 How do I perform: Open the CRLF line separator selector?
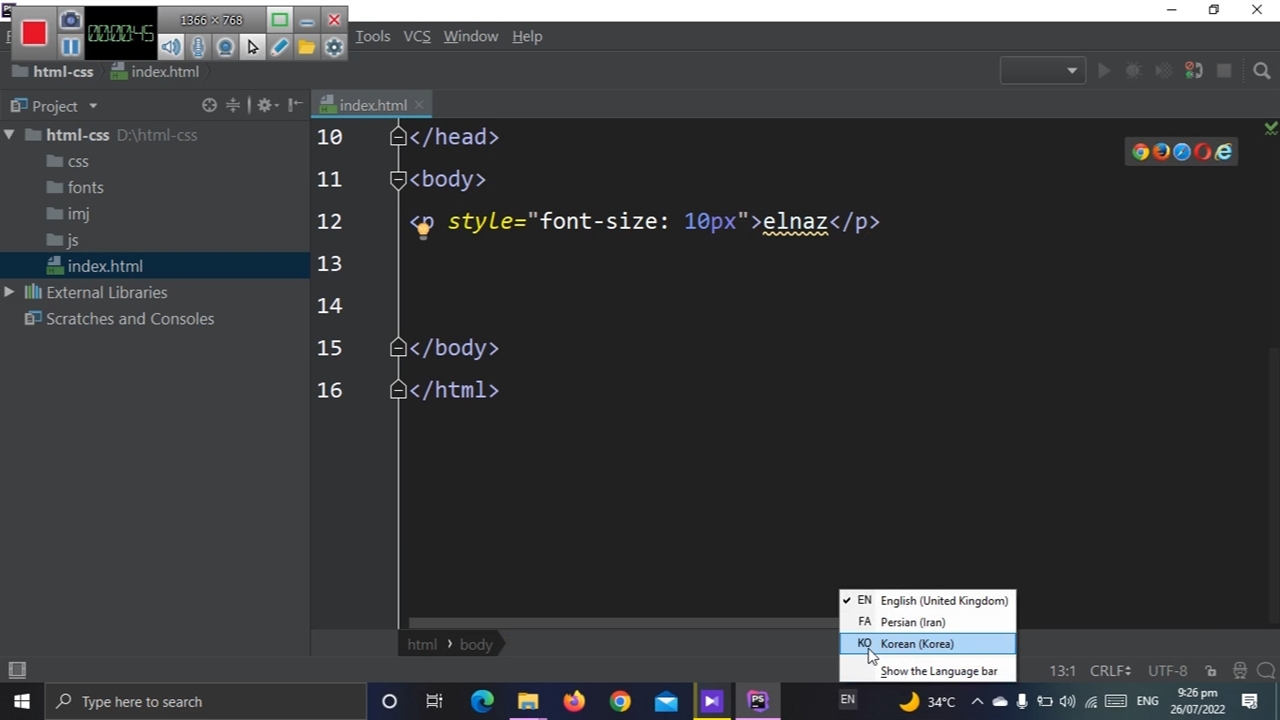[1110, 671]
